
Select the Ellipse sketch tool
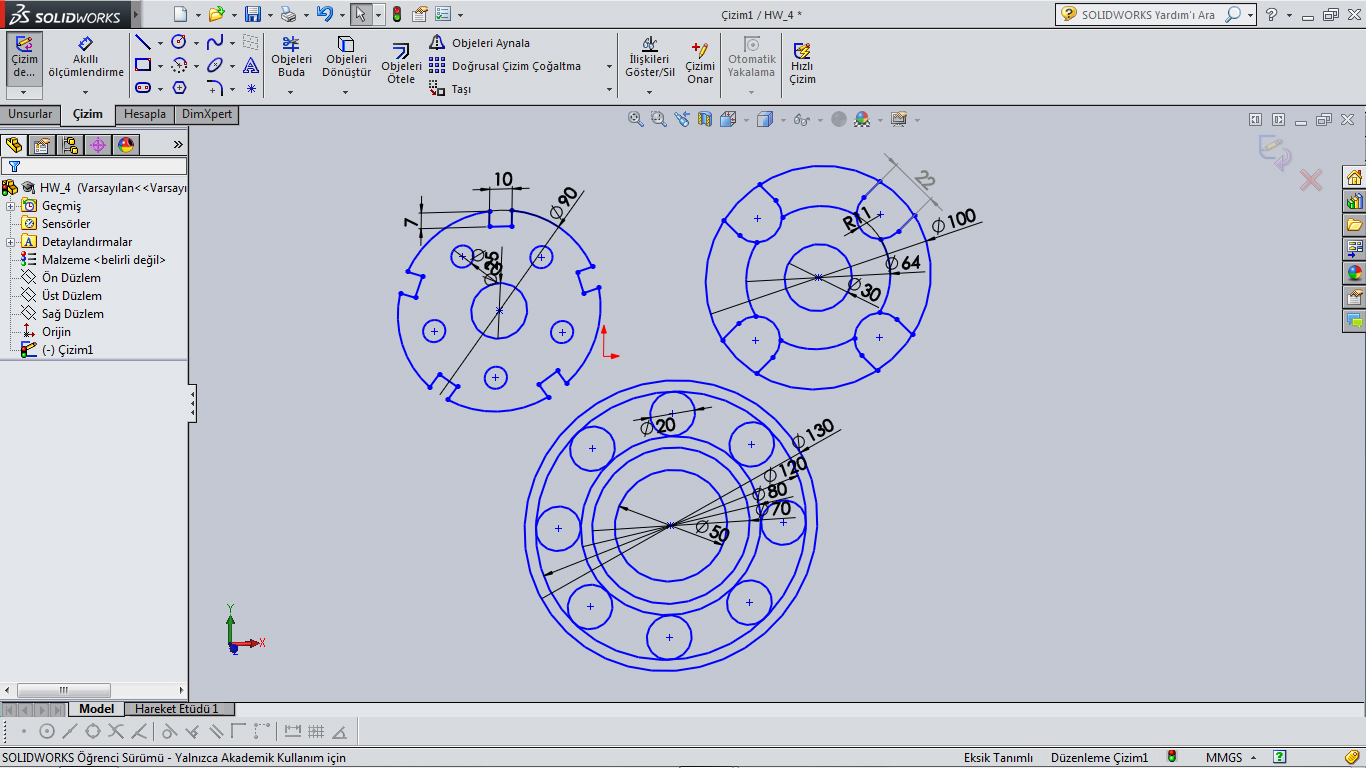click(215, 65)
